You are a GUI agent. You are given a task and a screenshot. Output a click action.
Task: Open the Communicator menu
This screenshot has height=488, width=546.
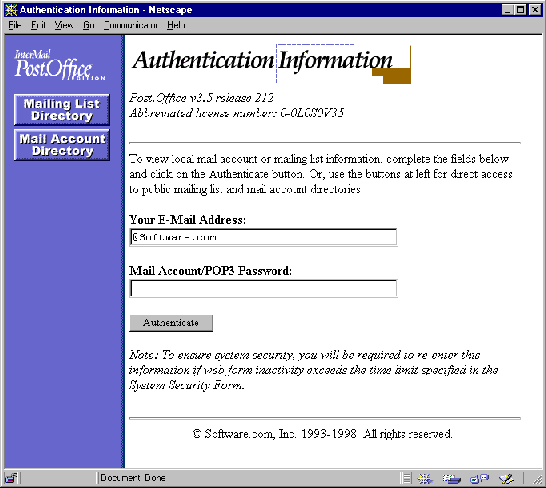(x=131, y=25)
